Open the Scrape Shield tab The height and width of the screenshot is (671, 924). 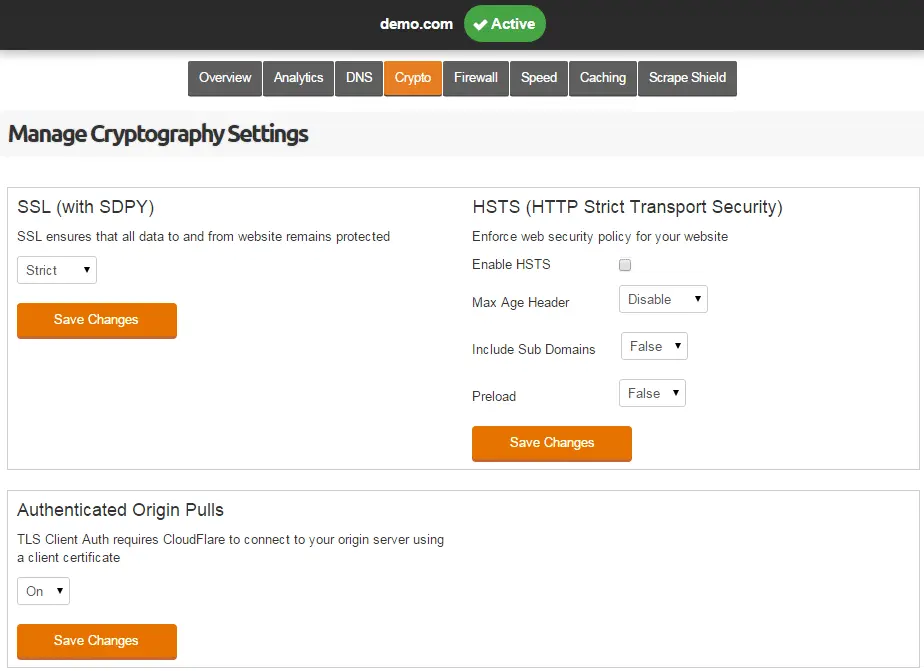[x=687, y=78]
